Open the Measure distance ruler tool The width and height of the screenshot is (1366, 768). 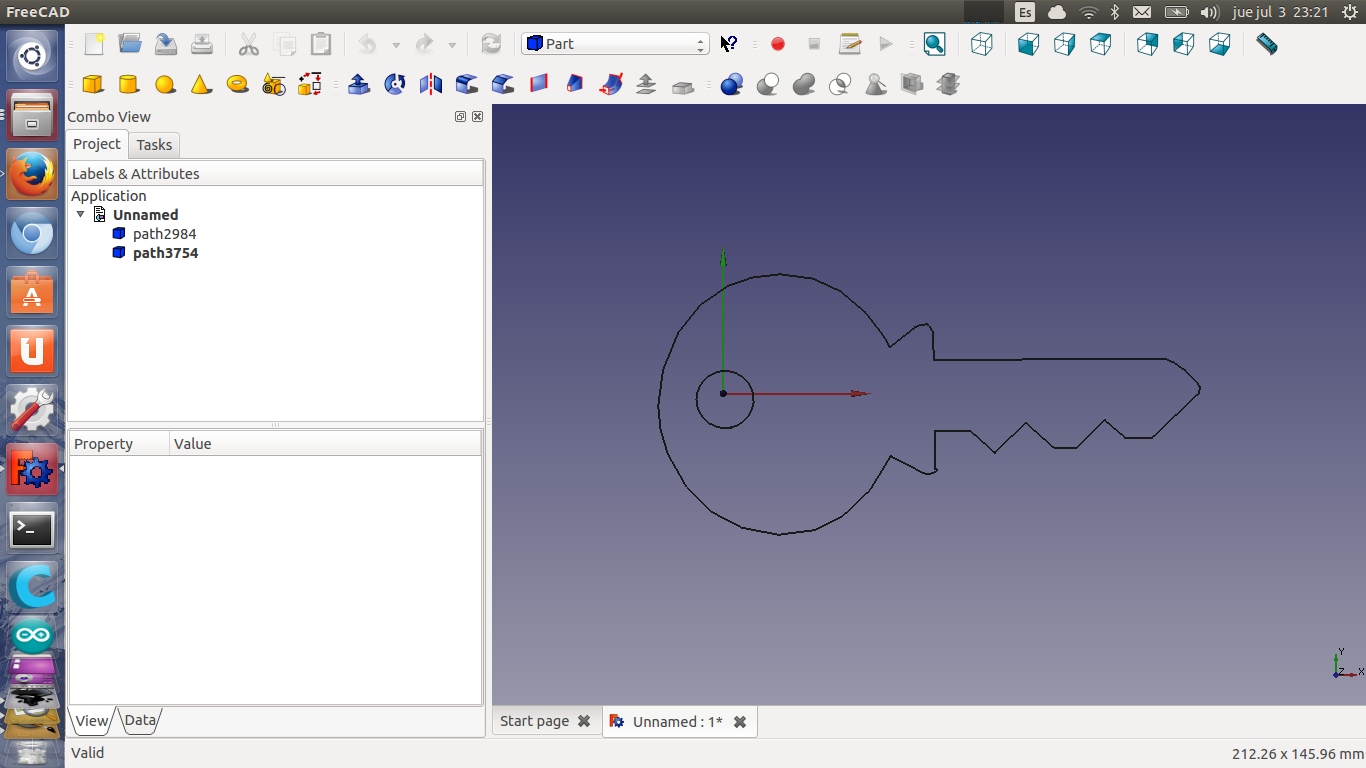point(1266,44)
